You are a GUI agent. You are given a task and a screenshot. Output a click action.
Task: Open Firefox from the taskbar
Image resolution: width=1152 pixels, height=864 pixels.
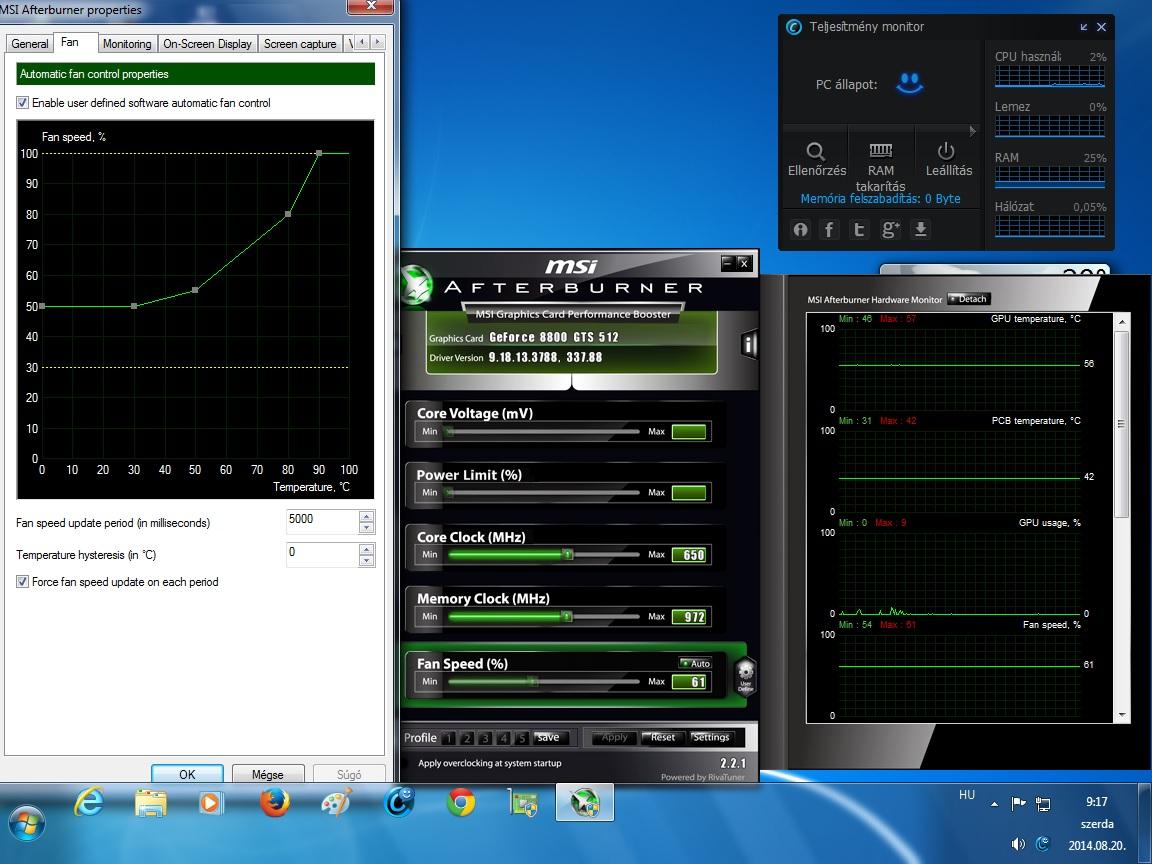pyautogui.click(x=274, y=802)
